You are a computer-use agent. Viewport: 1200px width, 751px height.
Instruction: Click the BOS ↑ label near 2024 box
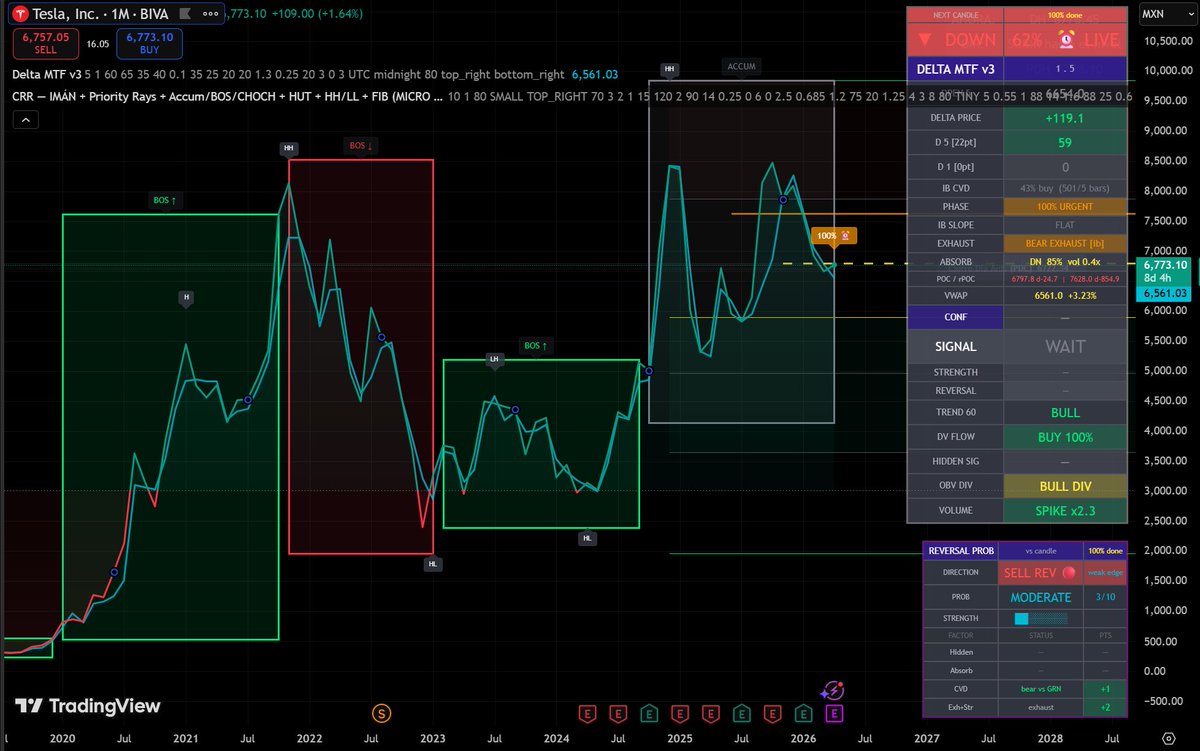pyautogui.click(x=536, y=346)
